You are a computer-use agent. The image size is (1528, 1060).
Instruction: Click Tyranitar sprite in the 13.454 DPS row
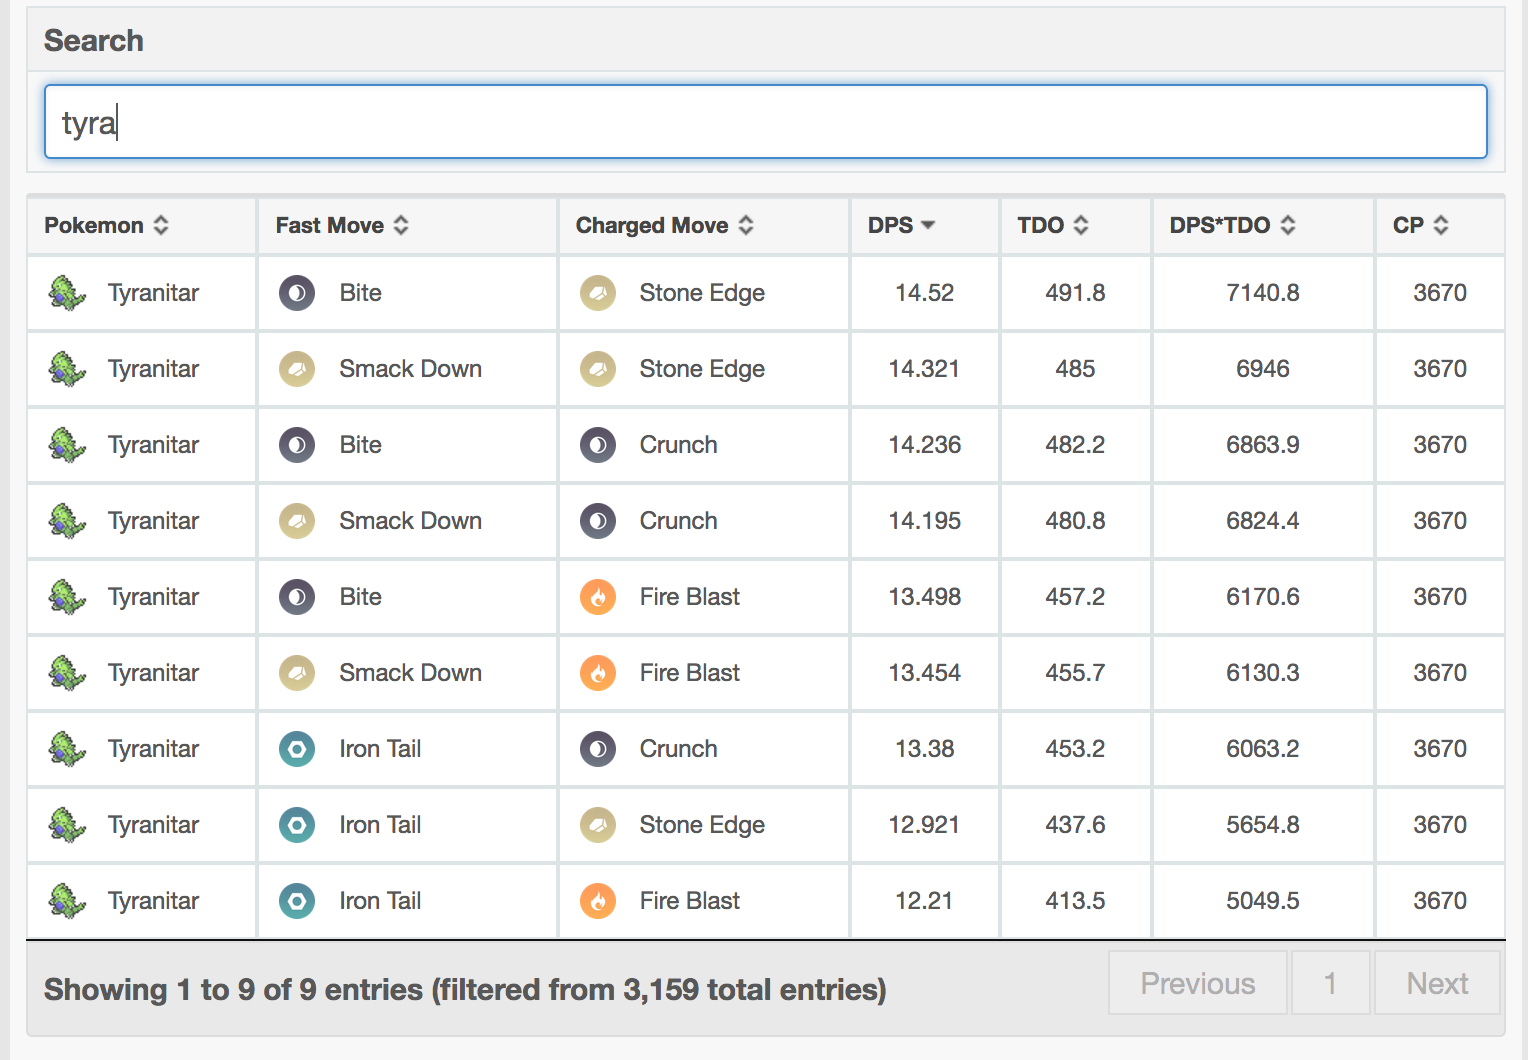(x=68, y=673)
